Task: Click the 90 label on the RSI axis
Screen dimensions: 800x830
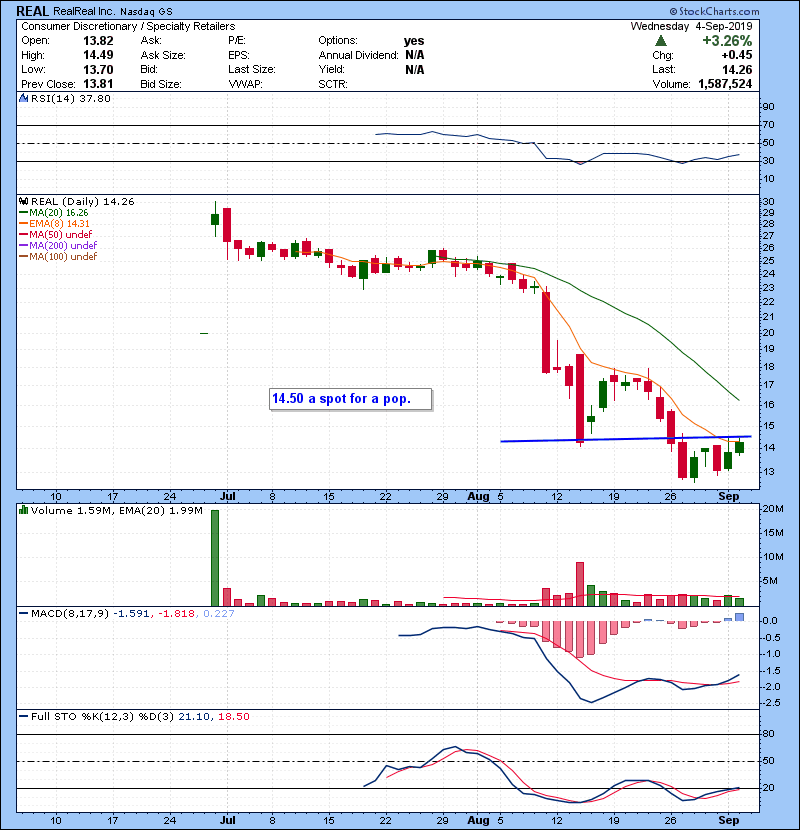Action: pos(768,107)
